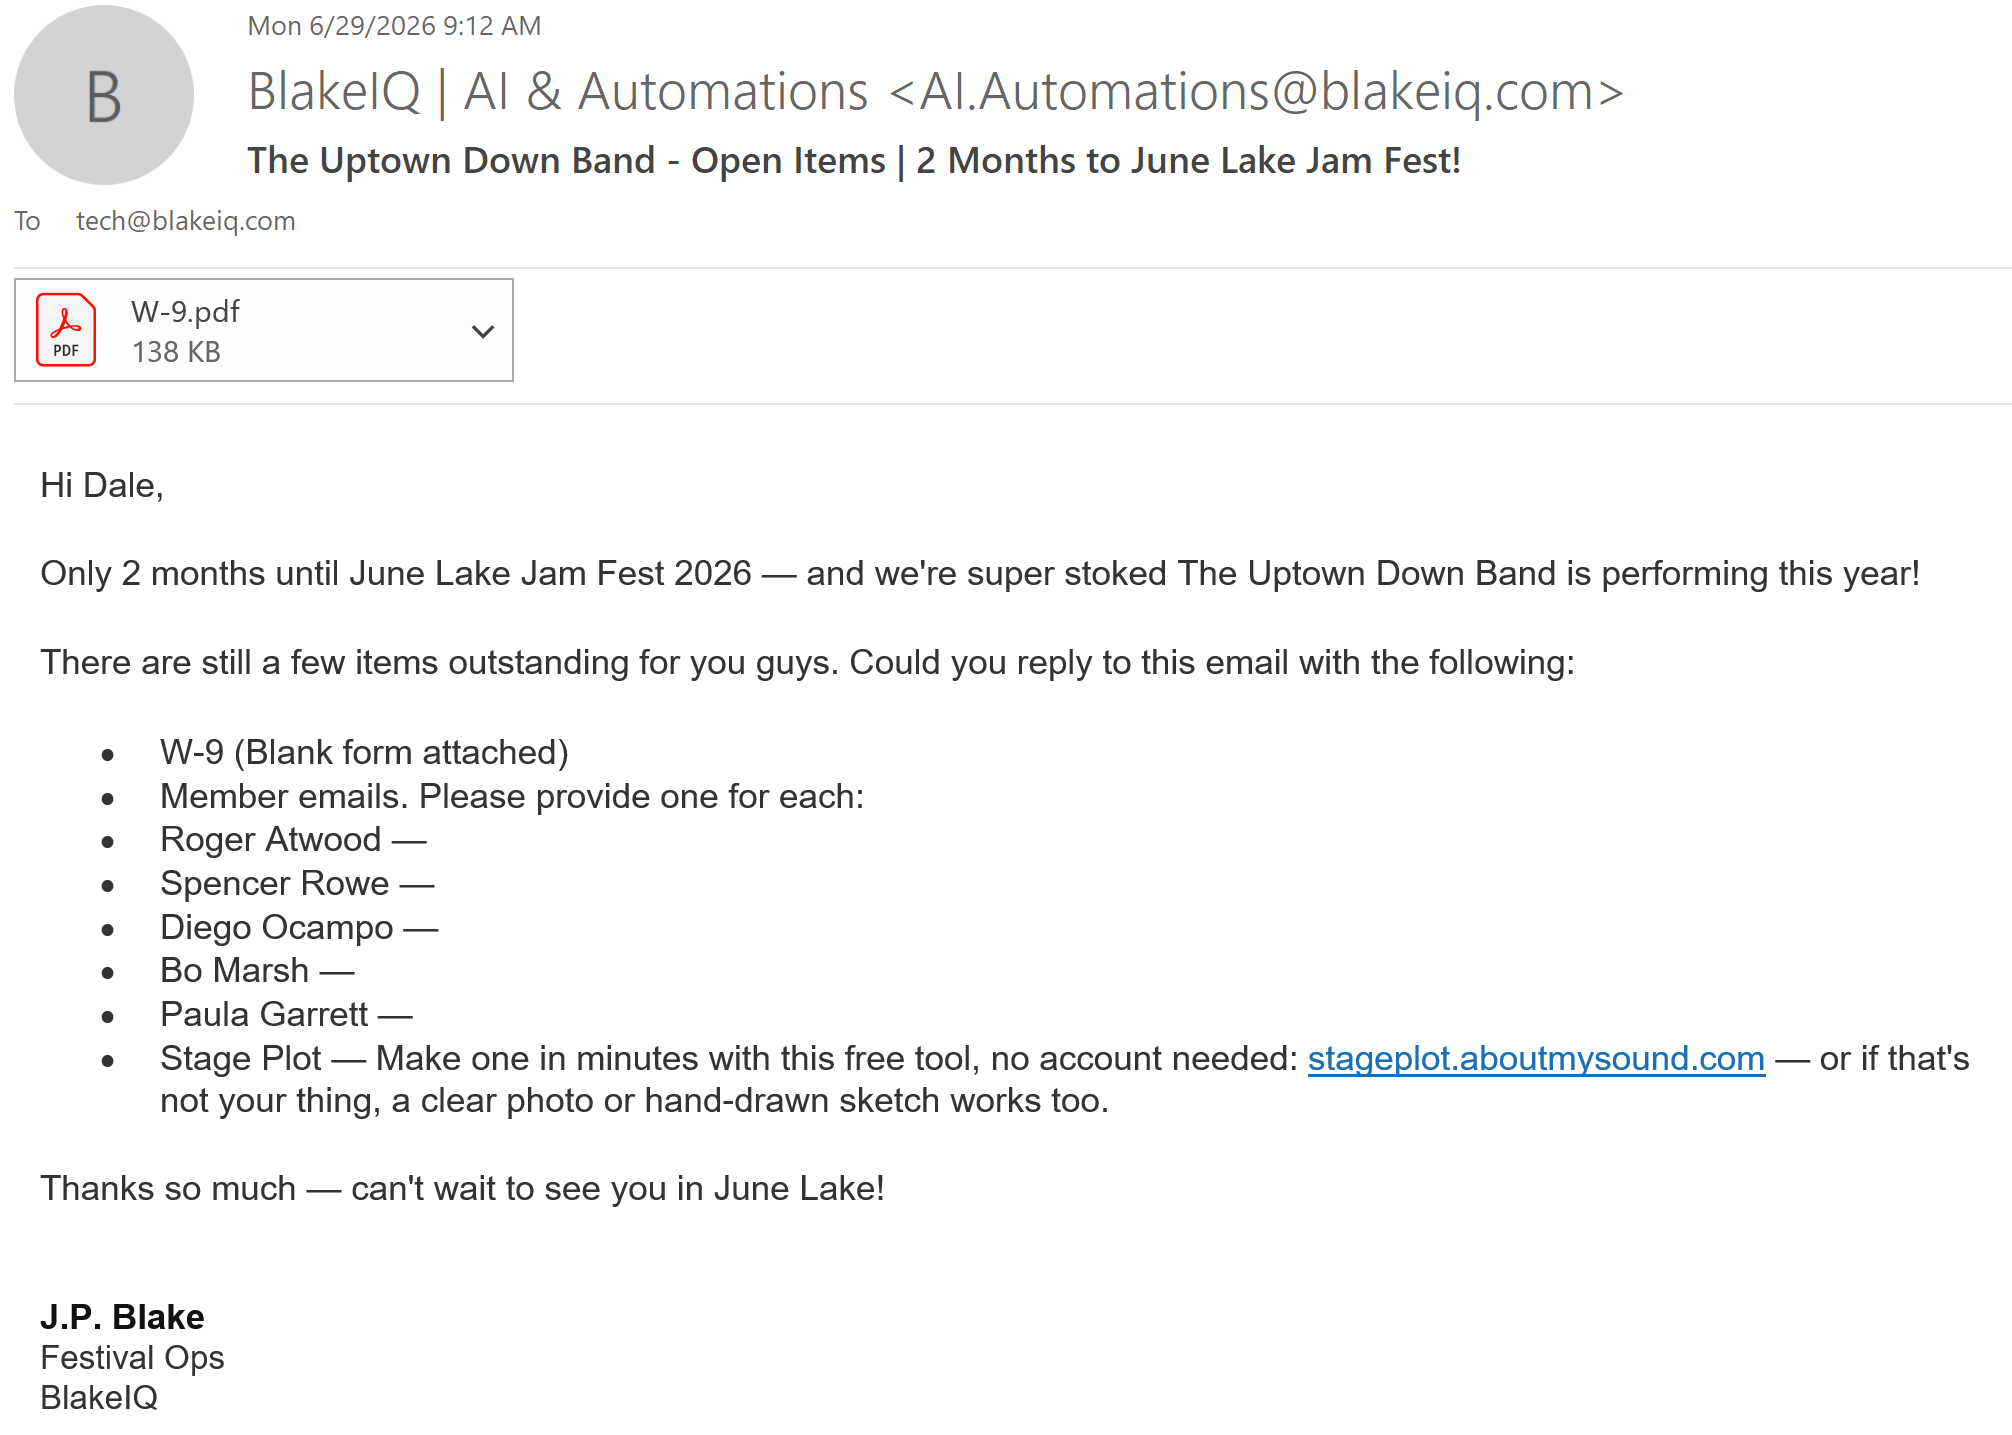This screenshot has width=2012, height=1435.
Task: Click the Festival Ops signature line
Action: point(132,1357)
